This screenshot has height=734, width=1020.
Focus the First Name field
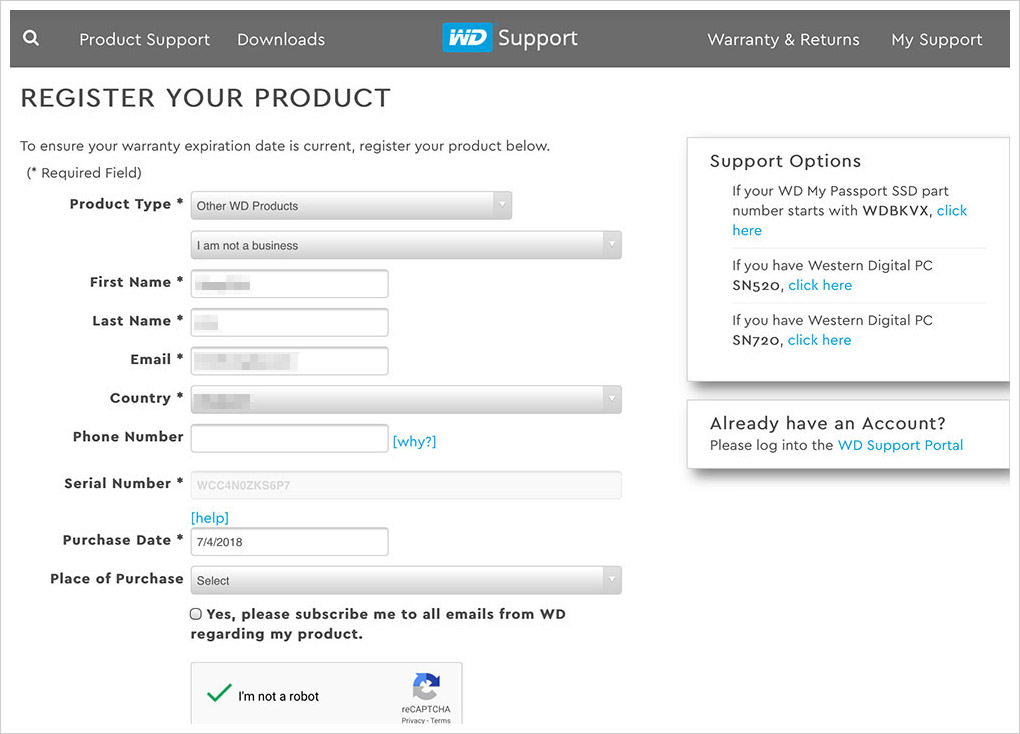pyautogui.click(x=289, y=284)
